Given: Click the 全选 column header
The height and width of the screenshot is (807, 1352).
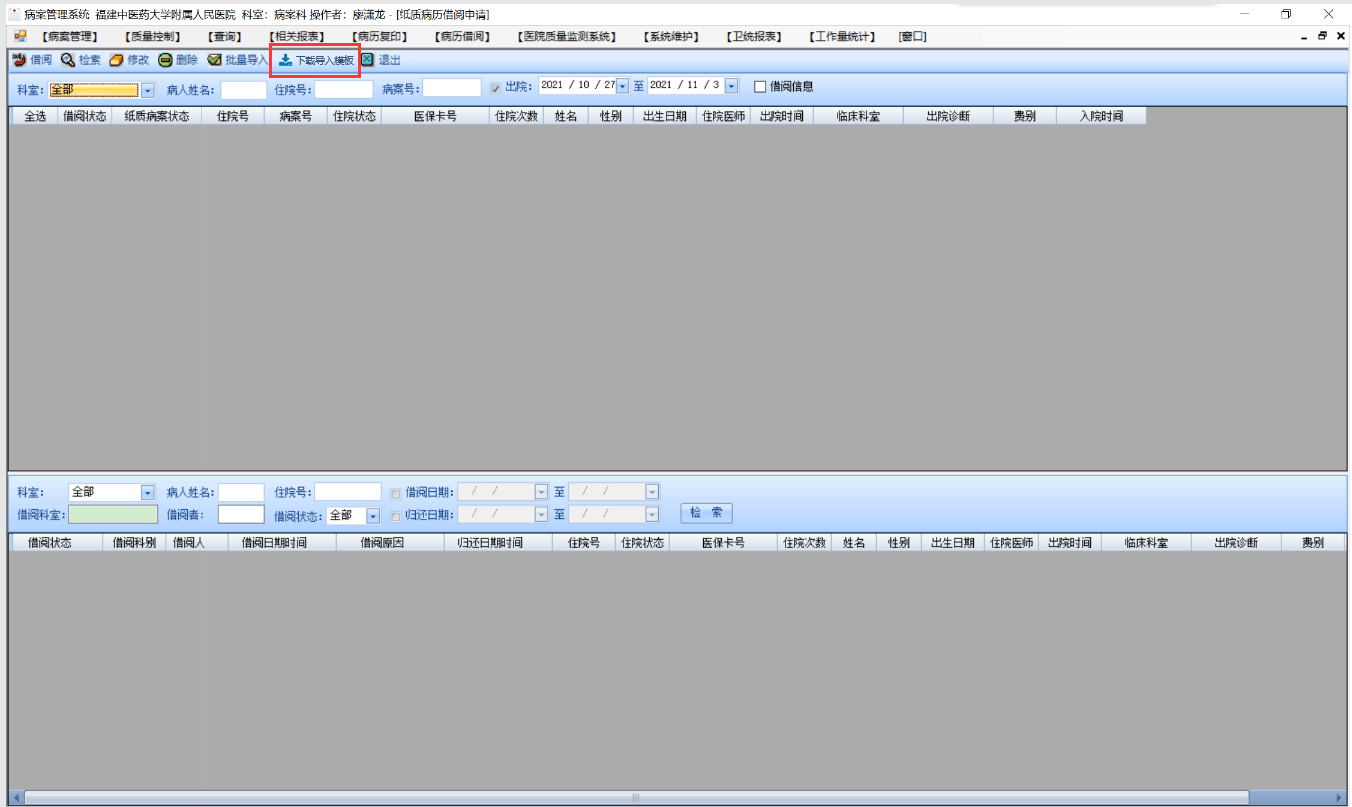Looking at the screenshot, I should [35, 116].
